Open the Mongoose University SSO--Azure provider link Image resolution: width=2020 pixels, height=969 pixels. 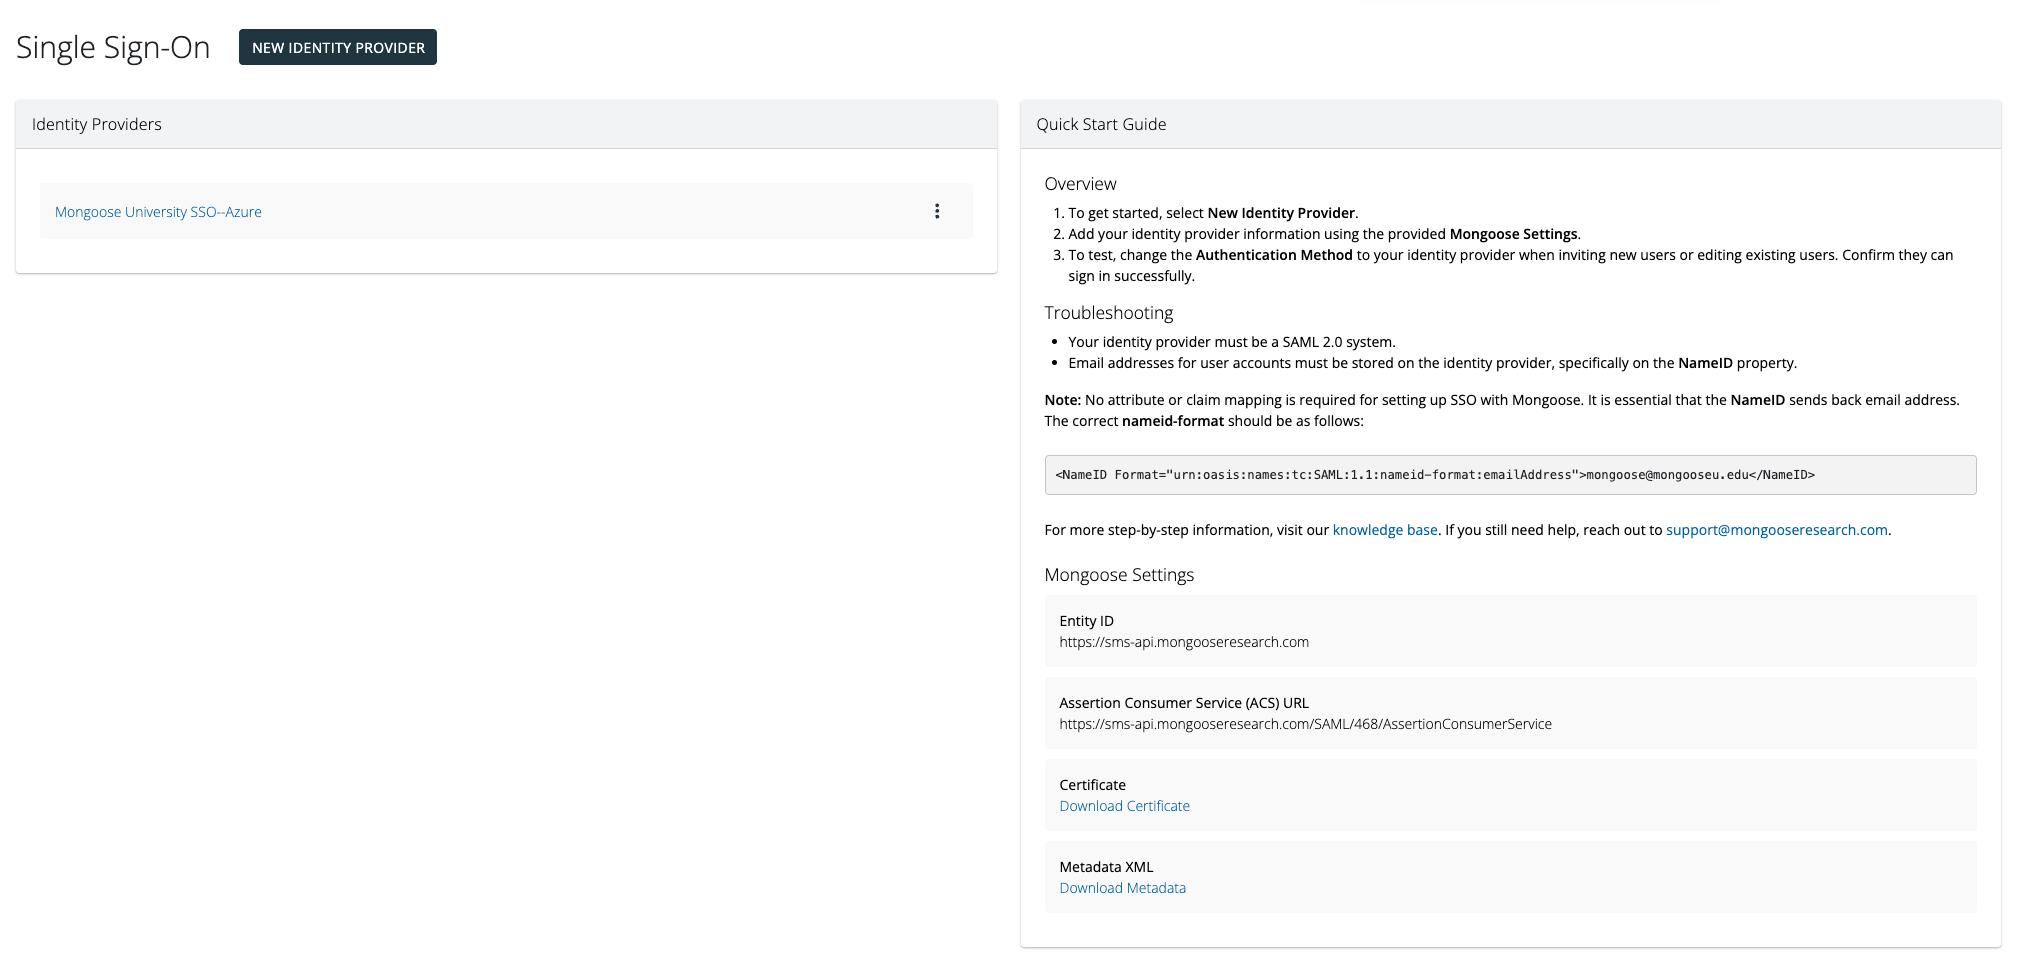point(158,212)
